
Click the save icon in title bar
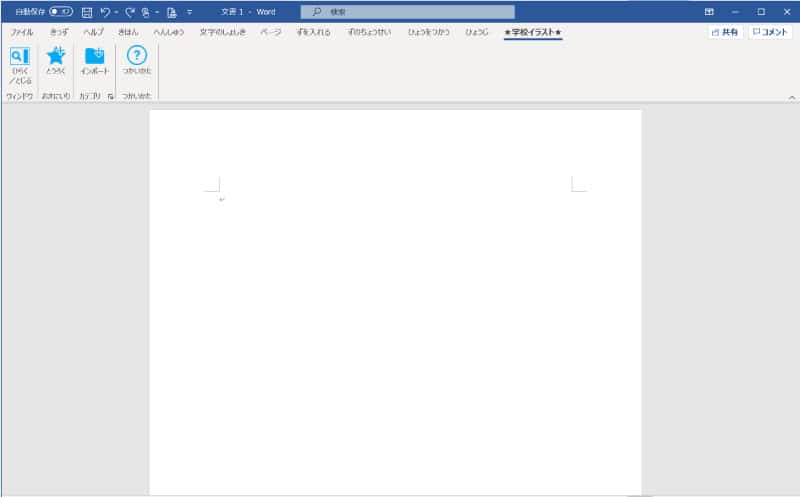(x=87, y=12)
